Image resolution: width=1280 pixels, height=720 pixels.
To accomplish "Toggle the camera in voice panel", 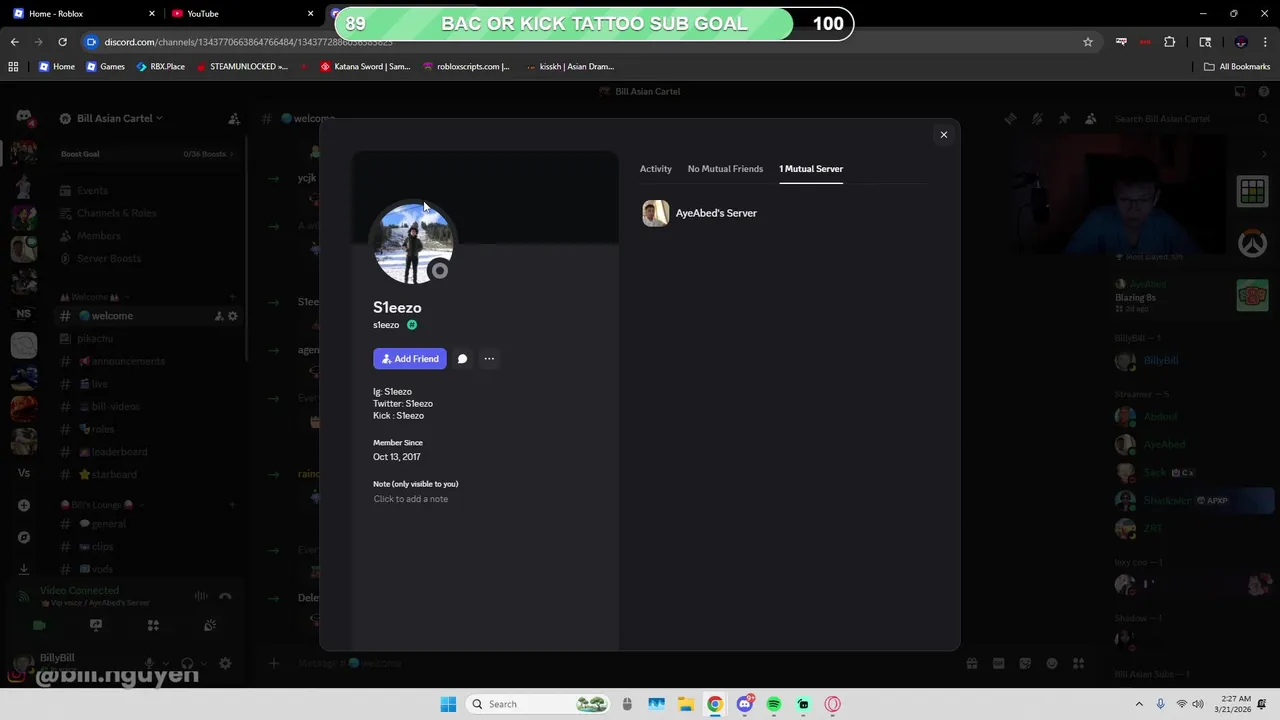I will coord(39,626).
